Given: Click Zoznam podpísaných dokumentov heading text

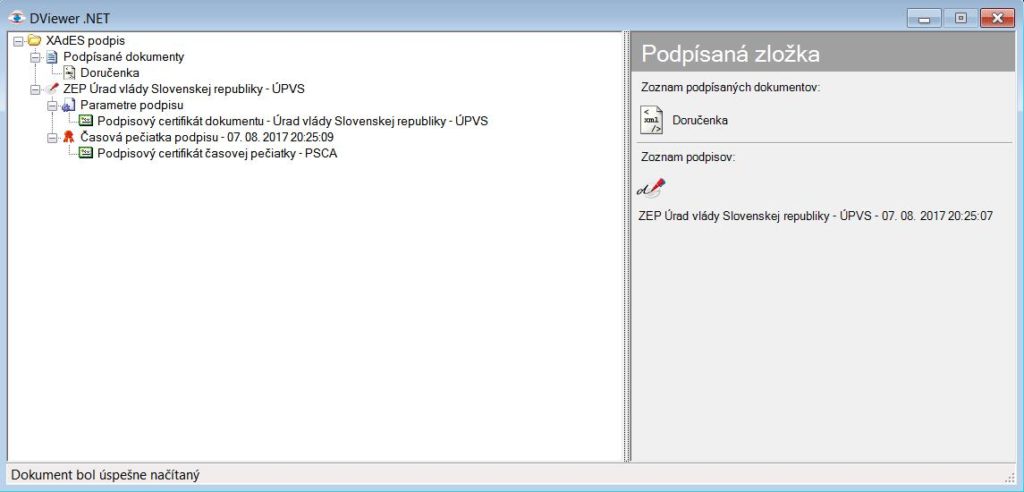Looking at the screenshot, I should tap(731, 87).
